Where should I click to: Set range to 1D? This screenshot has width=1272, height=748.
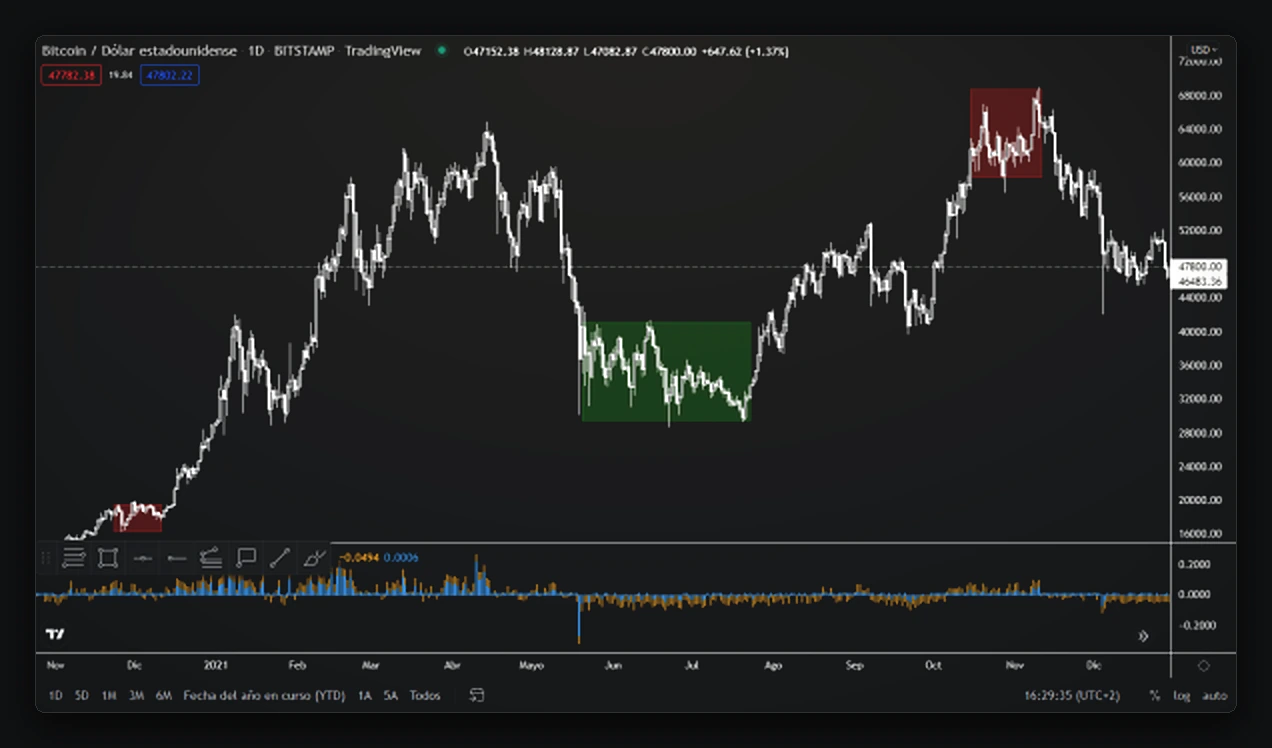tap(56, 695)
